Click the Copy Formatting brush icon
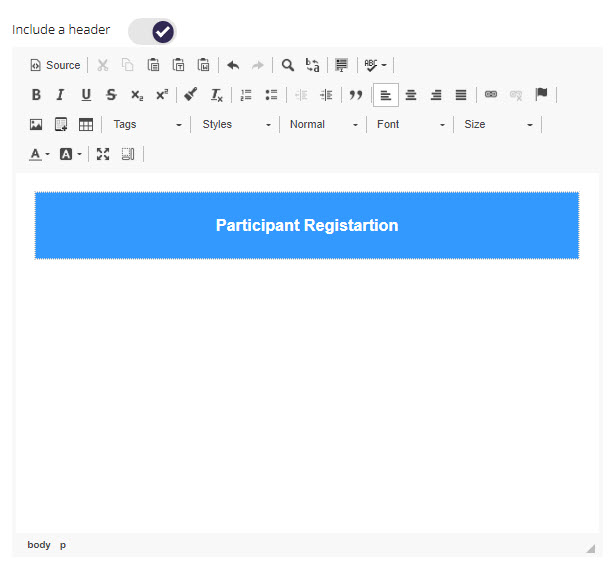 coord(191,95)
